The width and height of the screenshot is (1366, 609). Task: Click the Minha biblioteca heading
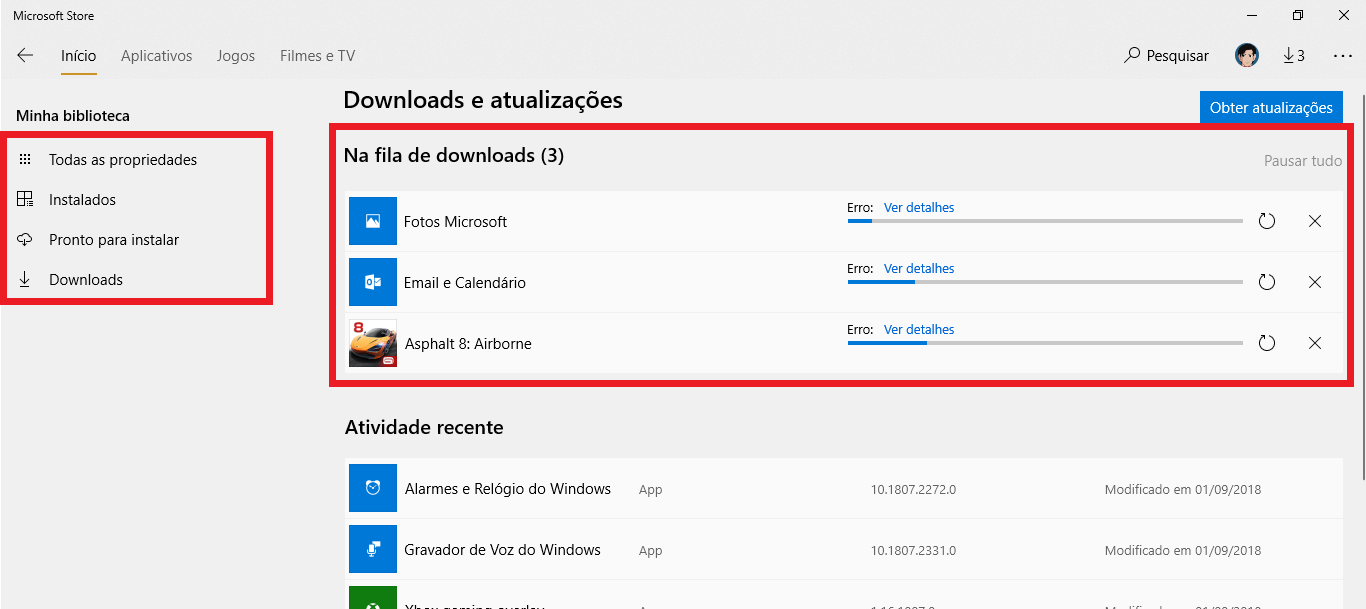click(73, 116)
